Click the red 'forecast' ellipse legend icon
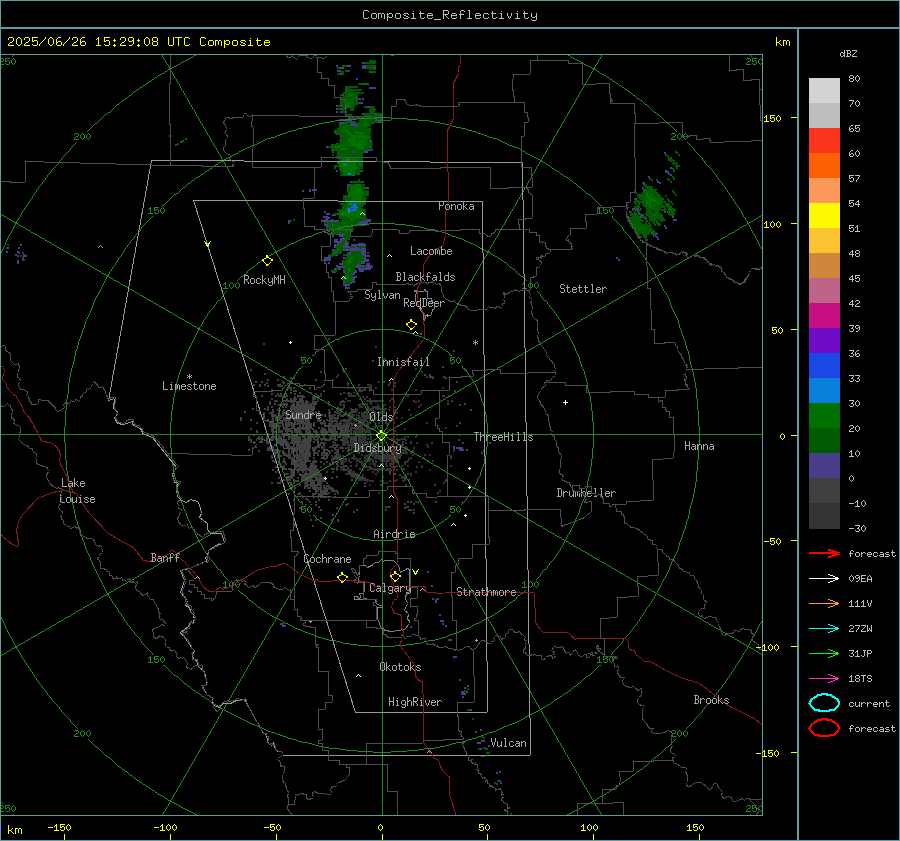900x841 pixels. pyautogui.click(x=824, y=728)
